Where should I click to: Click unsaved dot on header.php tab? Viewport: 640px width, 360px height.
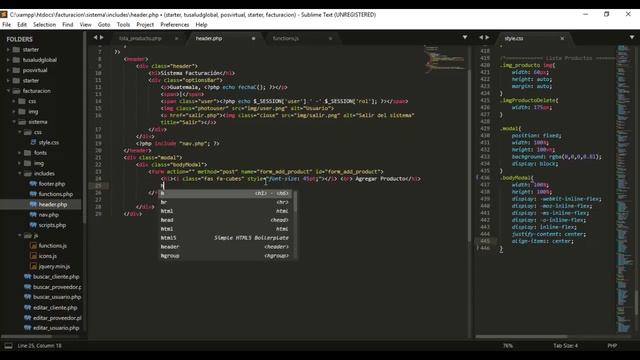pyautogui.click(x=253, y=38)
